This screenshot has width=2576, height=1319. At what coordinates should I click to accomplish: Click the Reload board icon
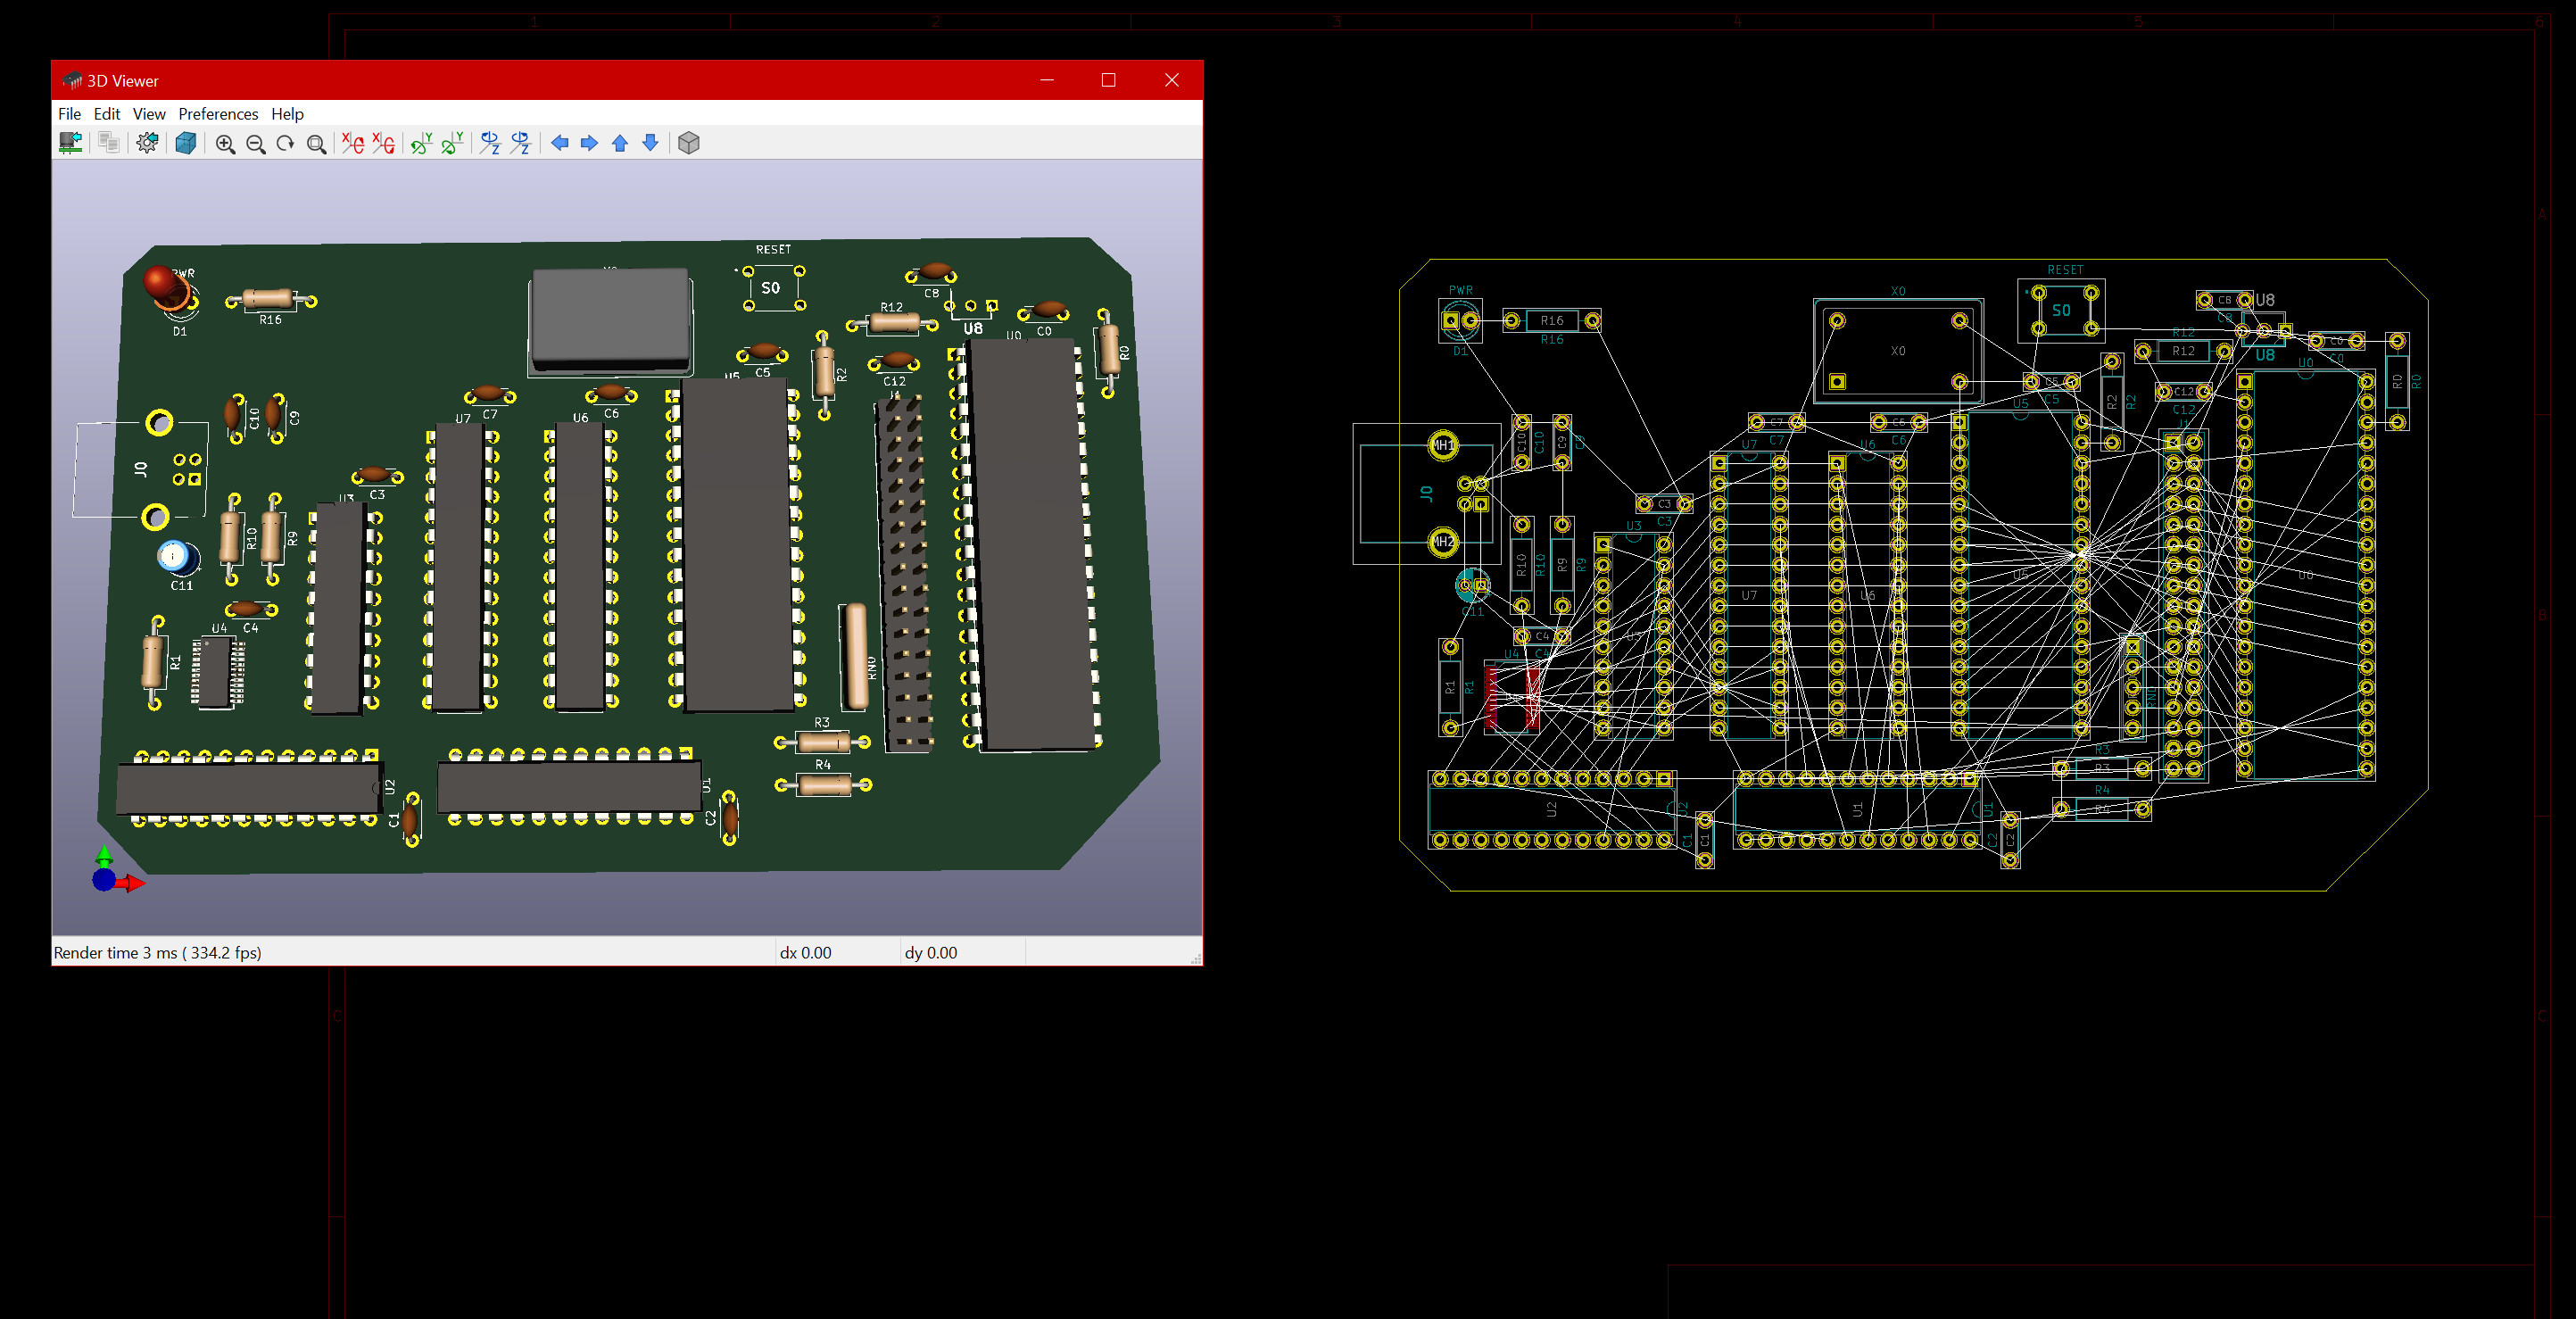point(70,143)
